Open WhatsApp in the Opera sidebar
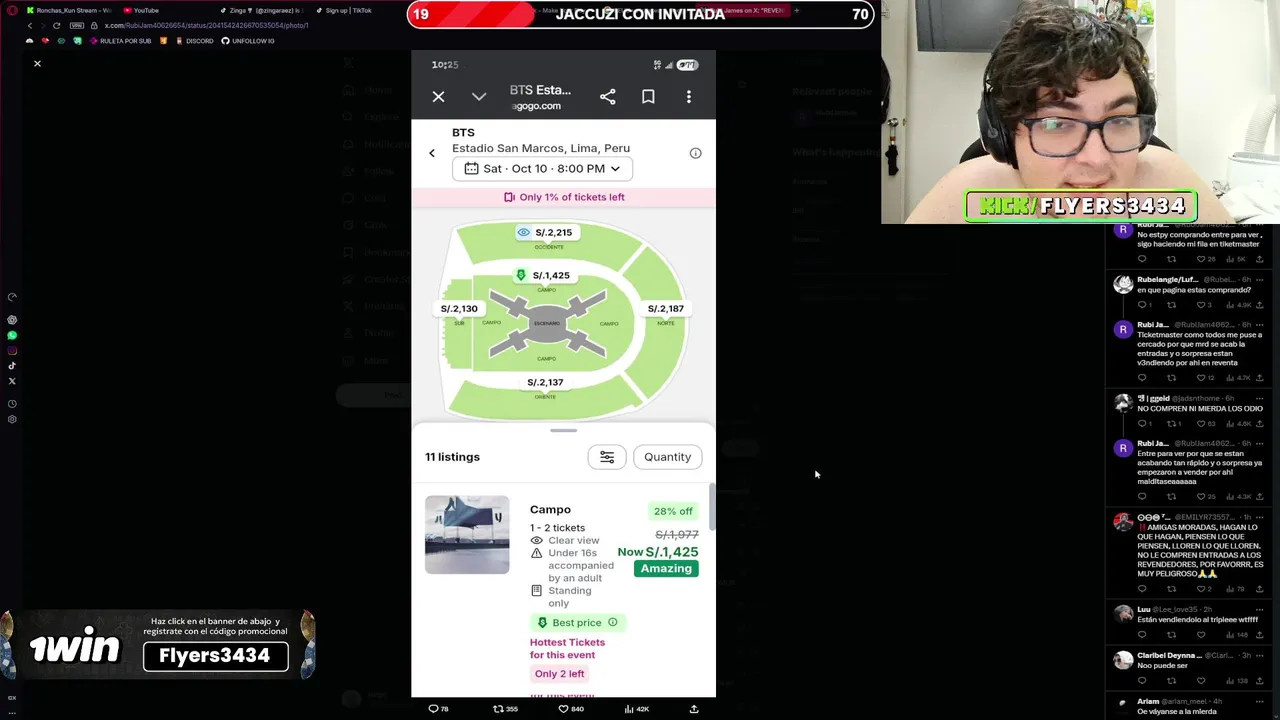1280x720 pixels. coord(12,335)
